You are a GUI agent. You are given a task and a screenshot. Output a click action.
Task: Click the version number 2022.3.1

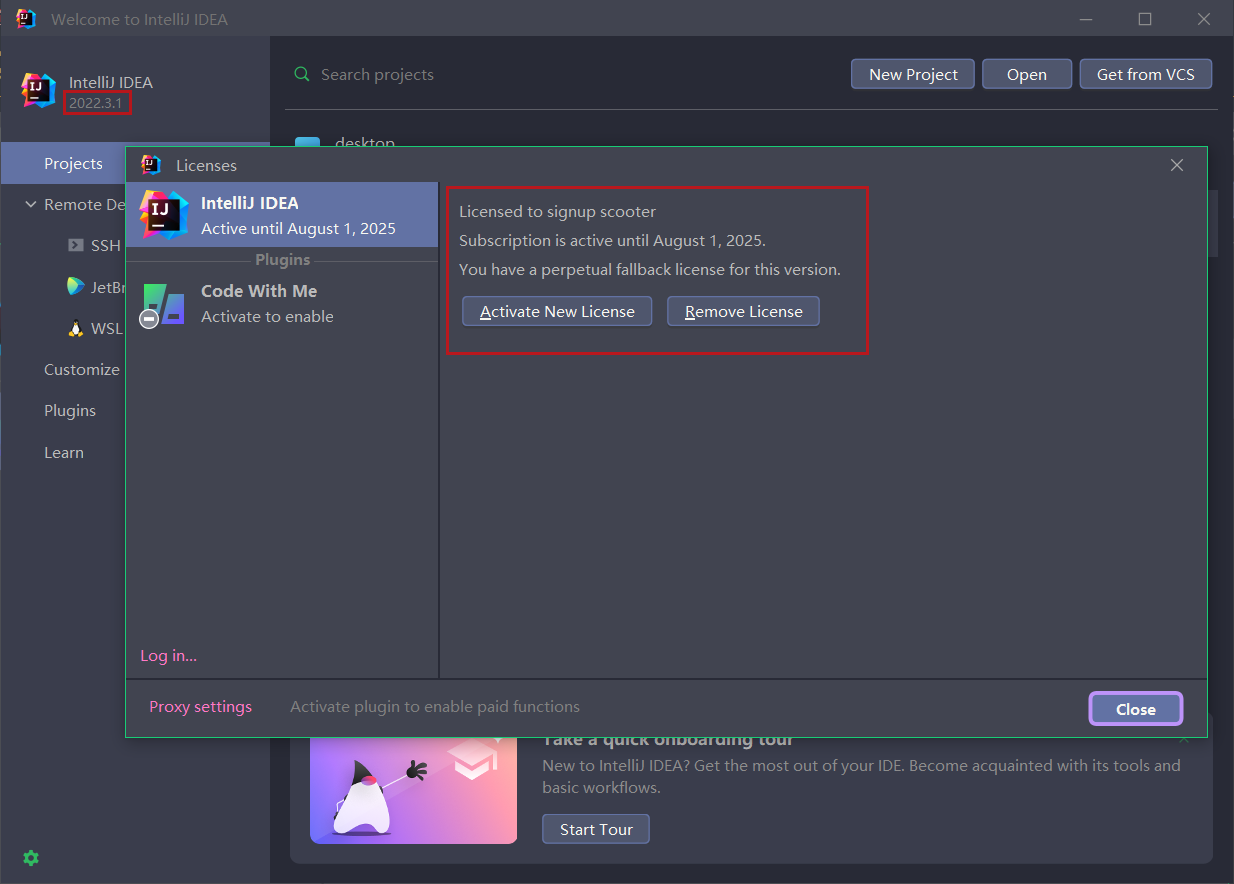click(97, 103)
